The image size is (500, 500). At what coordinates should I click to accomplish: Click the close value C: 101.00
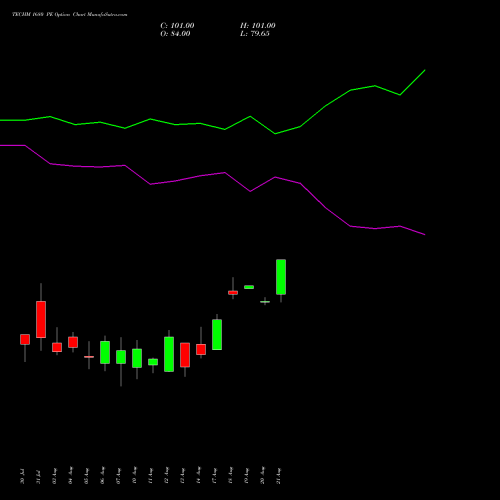[177, 26]
